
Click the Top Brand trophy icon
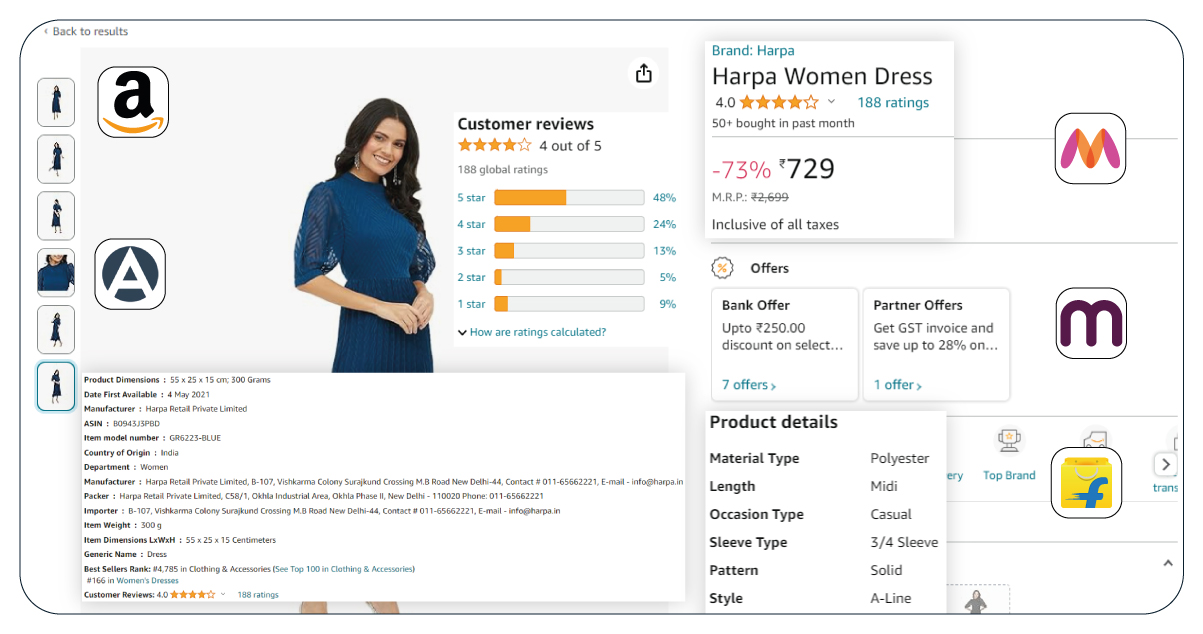pyautogui.click(x=1008, y=441)
